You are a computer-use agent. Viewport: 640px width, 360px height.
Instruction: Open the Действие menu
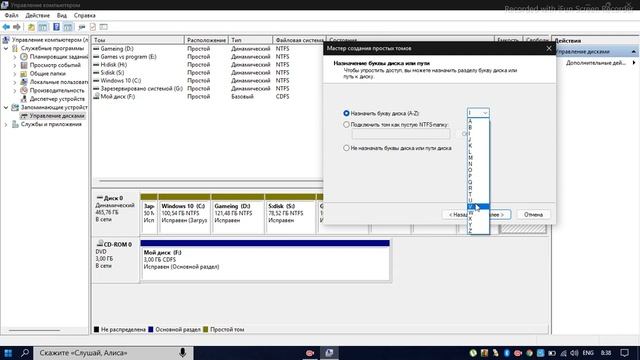click(38, 16)
